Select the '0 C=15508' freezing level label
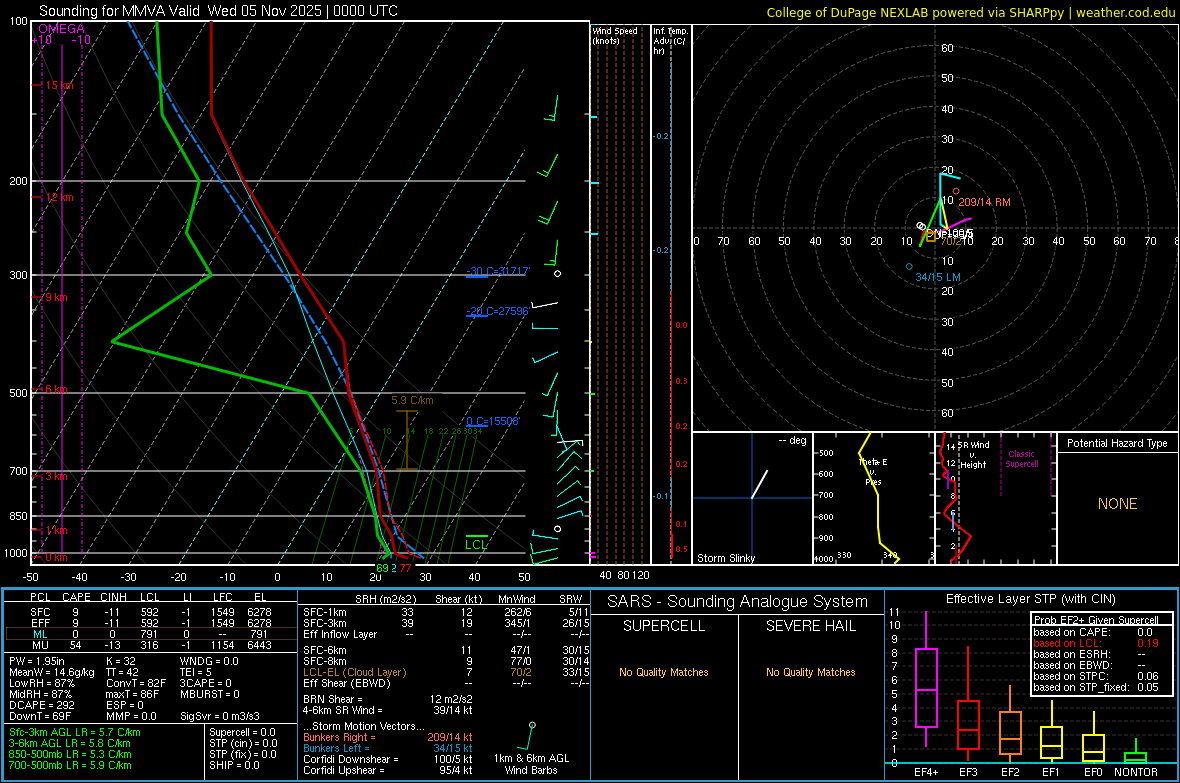Image resolution: width=1180 pixels, height=783 pixels. click(x=493, y=422)
